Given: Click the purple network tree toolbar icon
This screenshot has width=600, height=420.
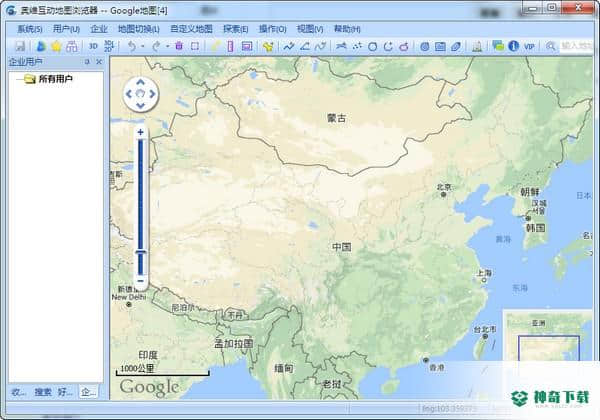Looking at the screenshot, I should [72, 47].
